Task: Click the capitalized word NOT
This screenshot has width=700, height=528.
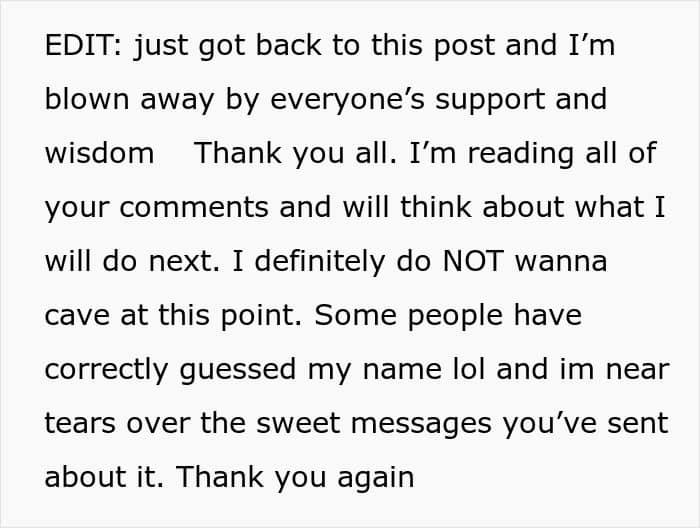Action: pyautogui.click(x=473, y=261)
